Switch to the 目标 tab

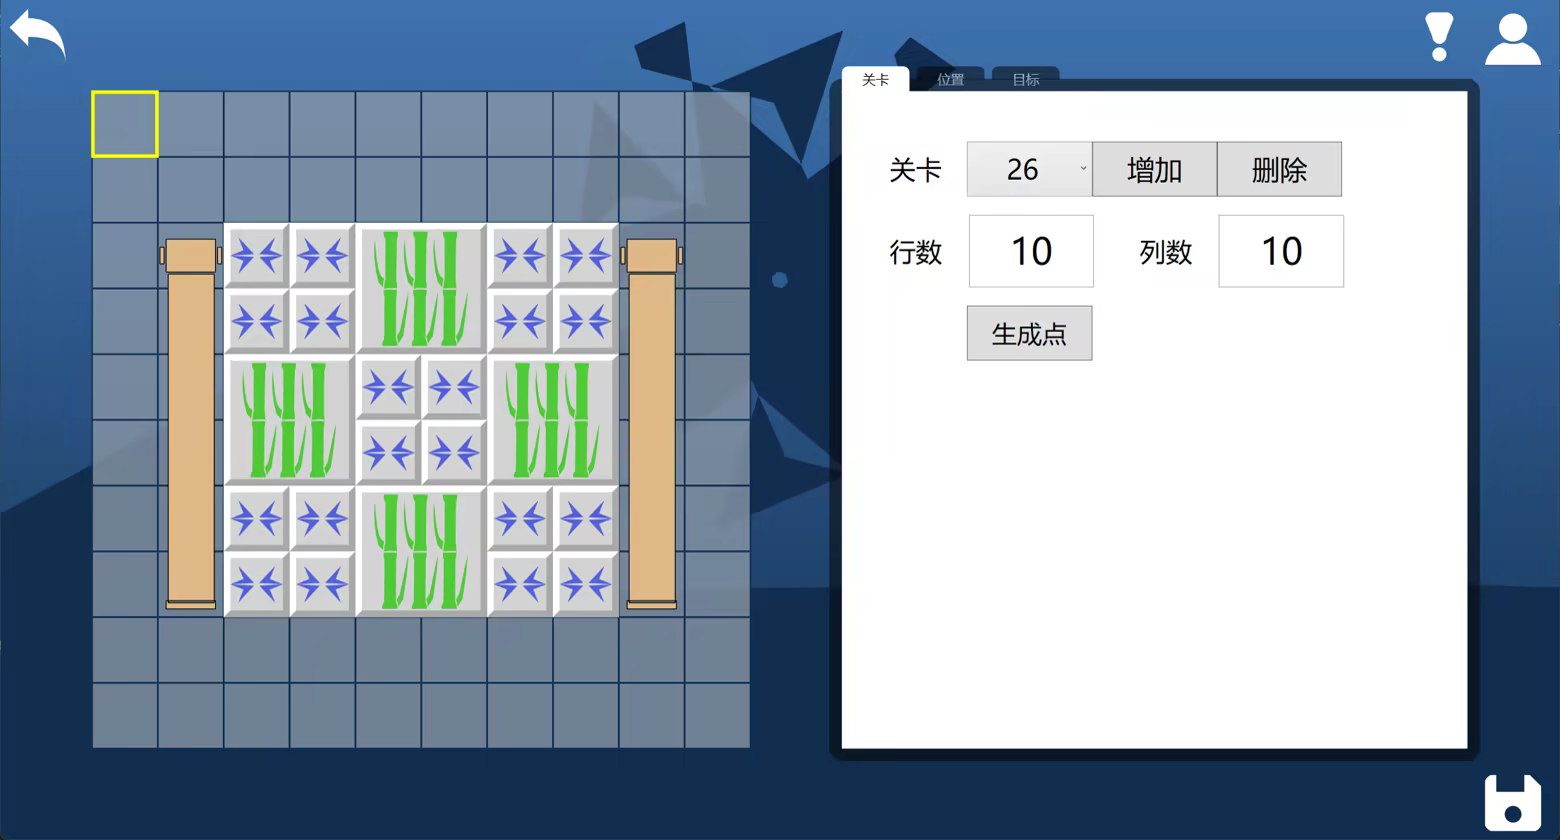pyautogui.click(x=1025, y=80)
